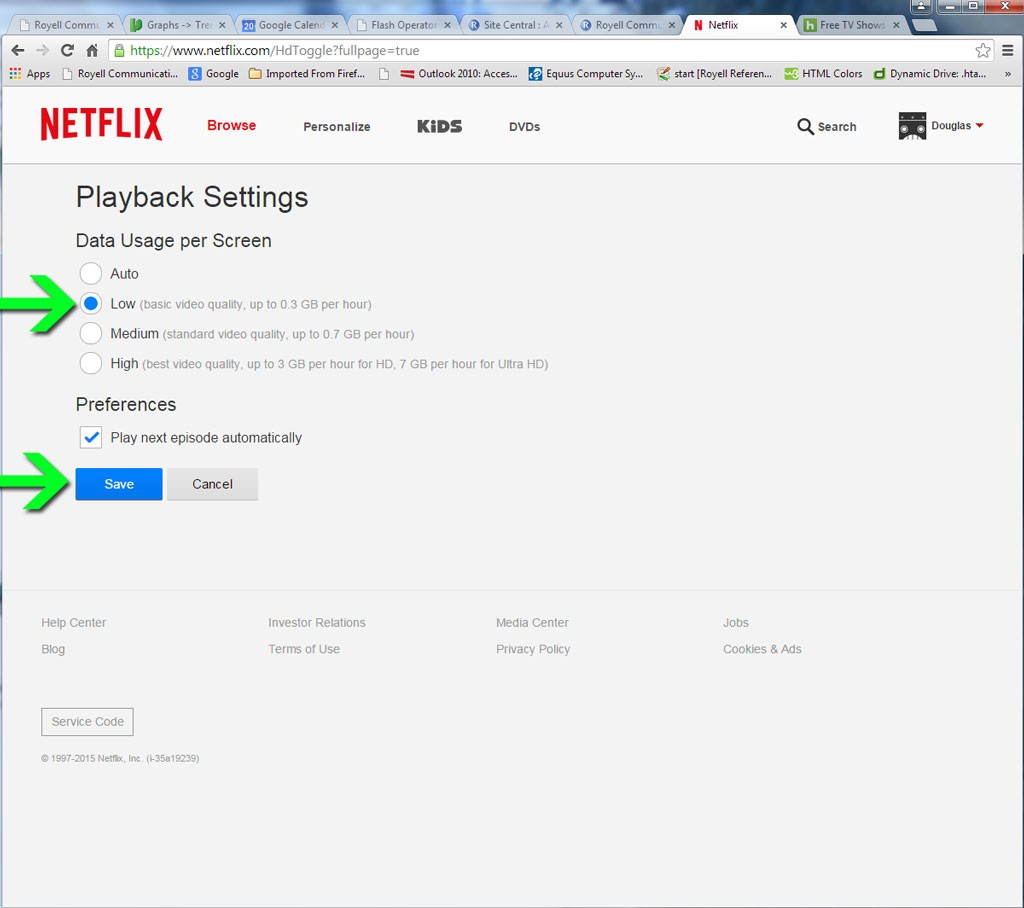
Task: Go to browser home page icon
Action: [x=92, y=50]
